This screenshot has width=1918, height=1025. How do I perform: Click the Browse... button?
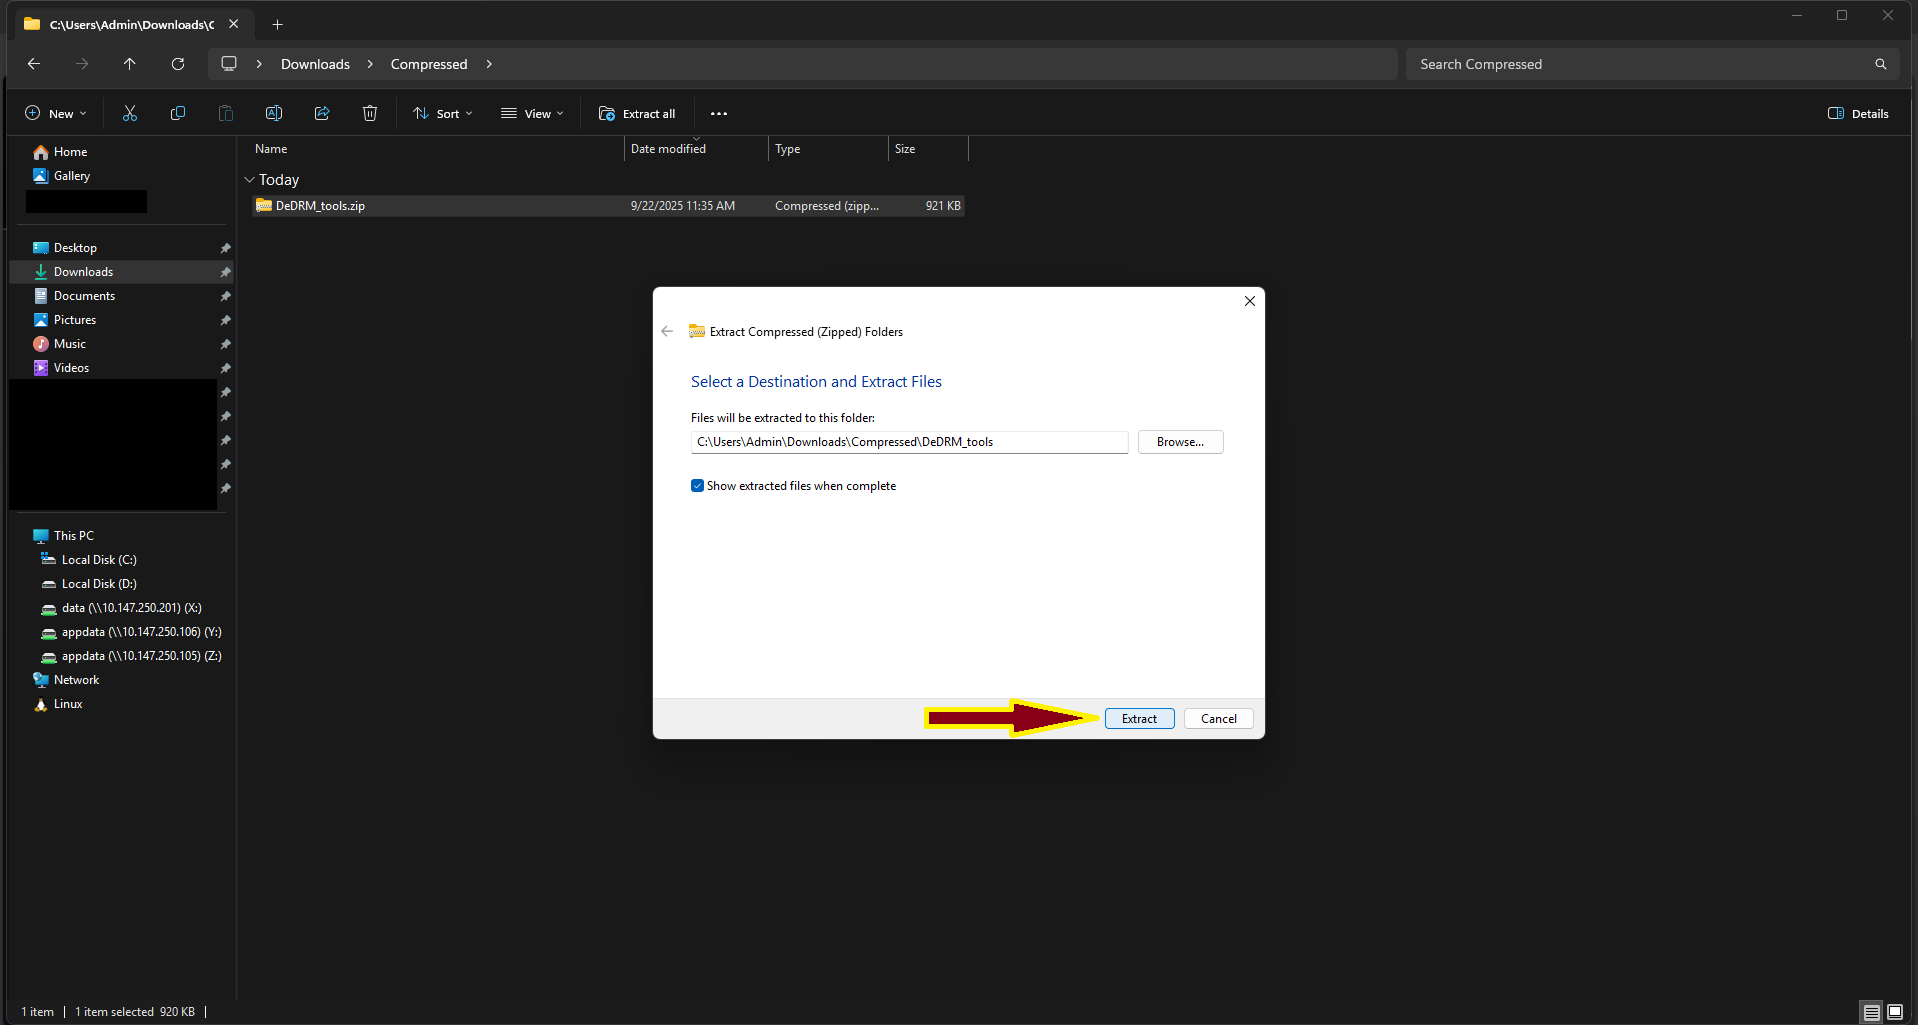pos(1180,442)
